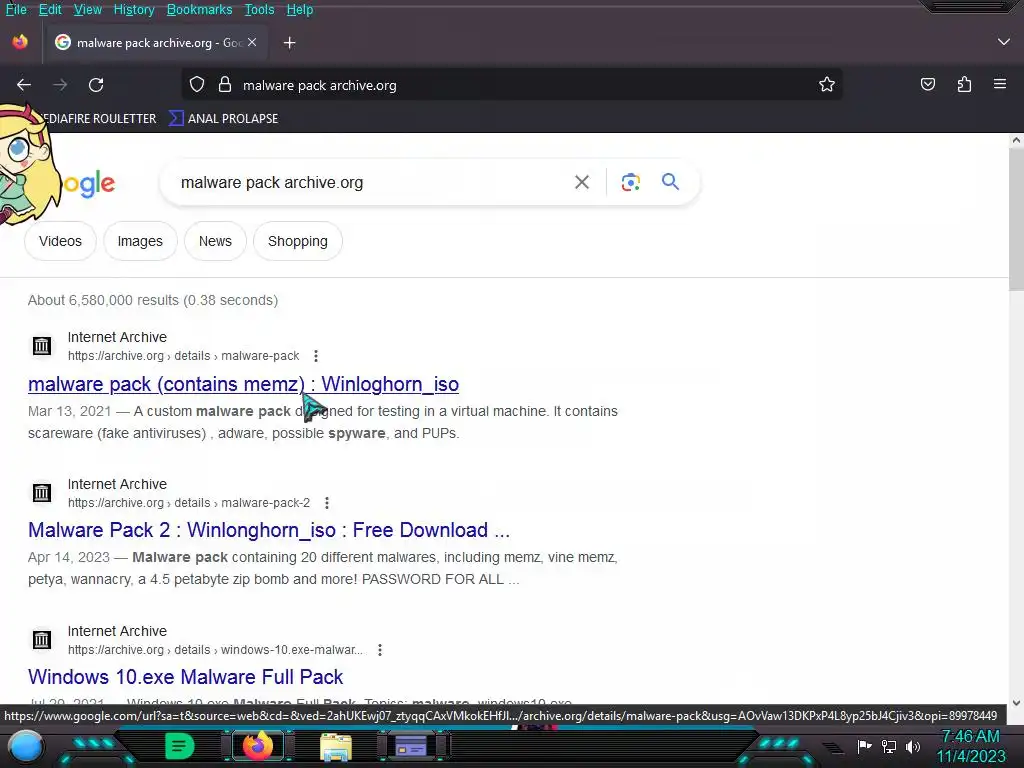The width and height of the screenshot is (1024, 768).
Task: Open Windows 10.exe Malware Full Pack link
Action: tap(185, 677)
